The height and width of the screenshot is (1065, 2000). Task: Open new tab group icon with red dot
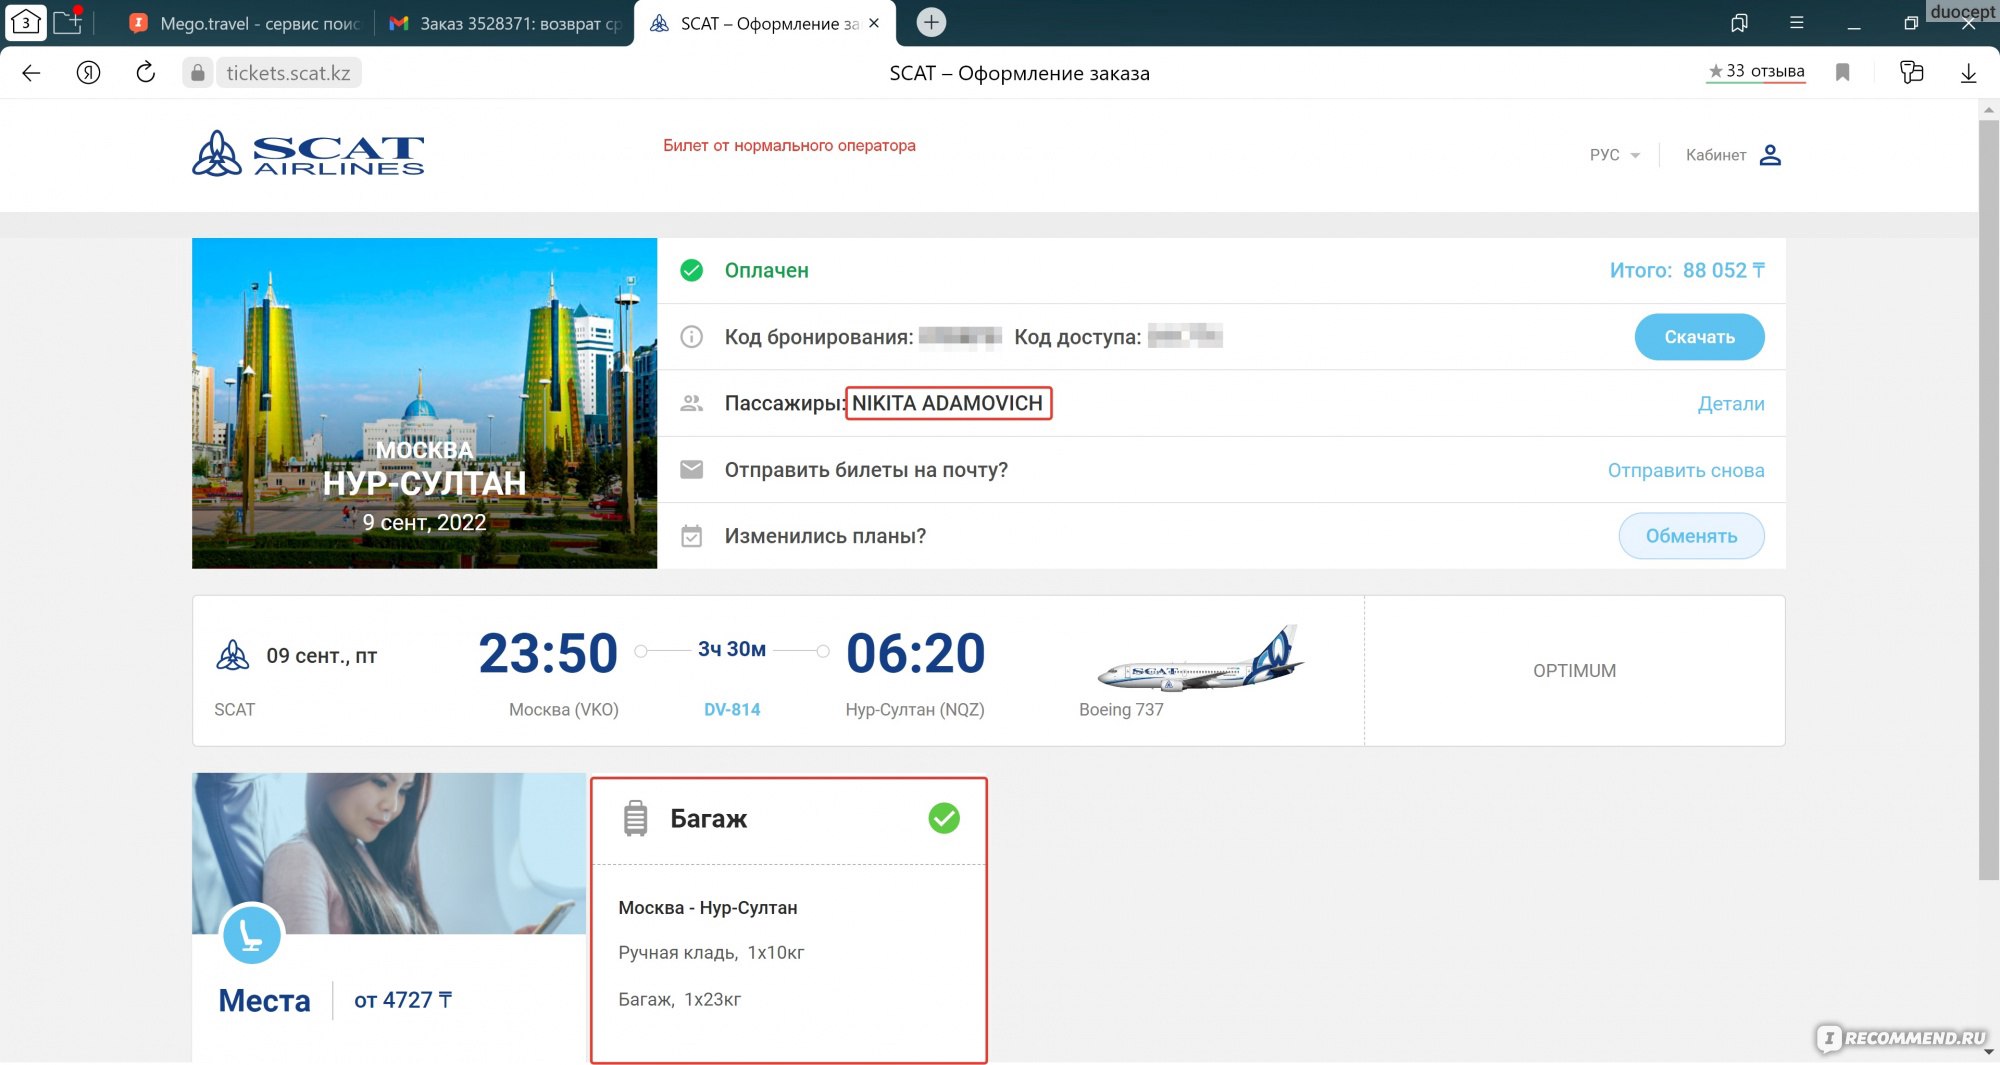tap(68, 22)
